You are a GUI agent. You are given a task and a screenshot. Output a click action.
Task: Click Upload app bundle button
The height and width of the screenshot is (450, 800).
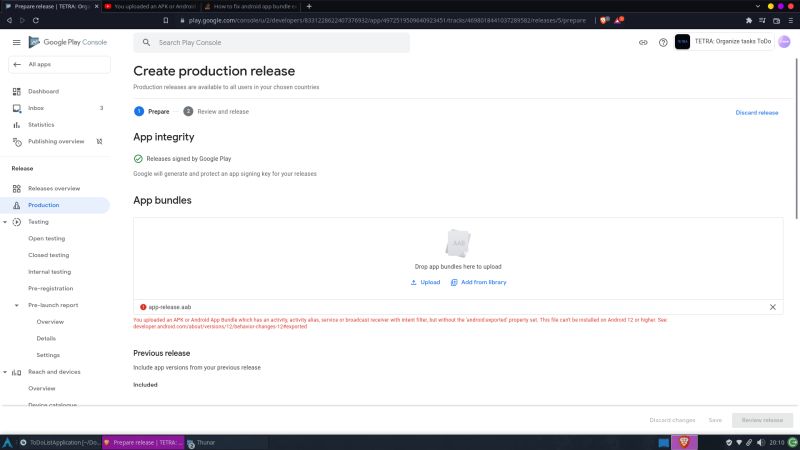(426, 282)
